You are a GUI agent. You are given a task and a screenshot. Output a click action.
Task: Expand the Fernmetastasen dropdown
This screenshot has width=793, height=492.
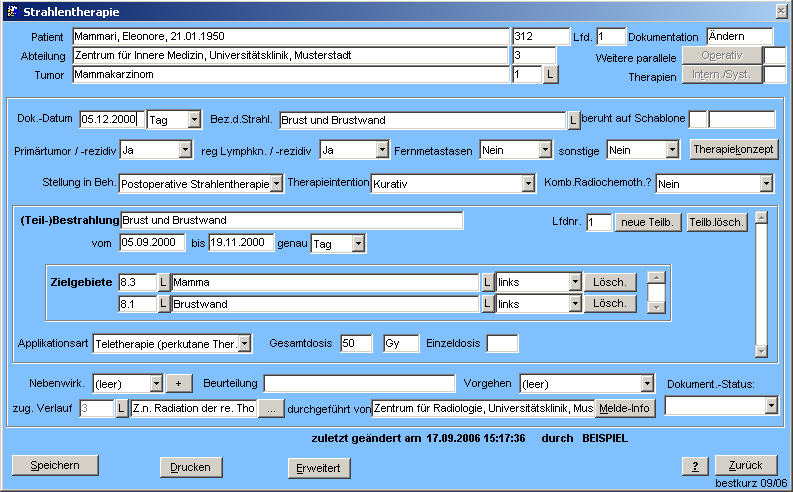(x=544, y=150)
